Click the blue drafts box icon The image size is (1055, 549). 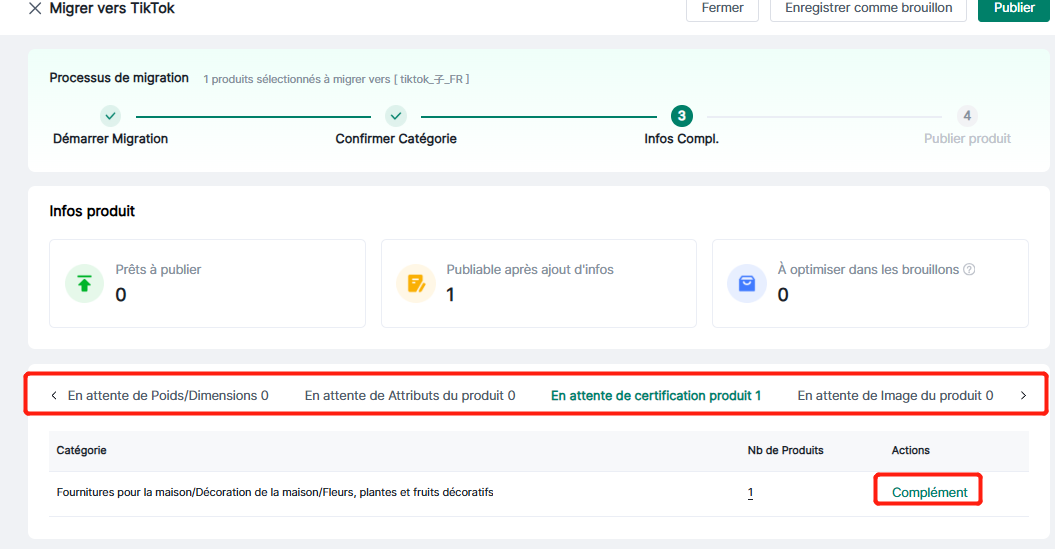pyautogui.click(x=746, y=284)
